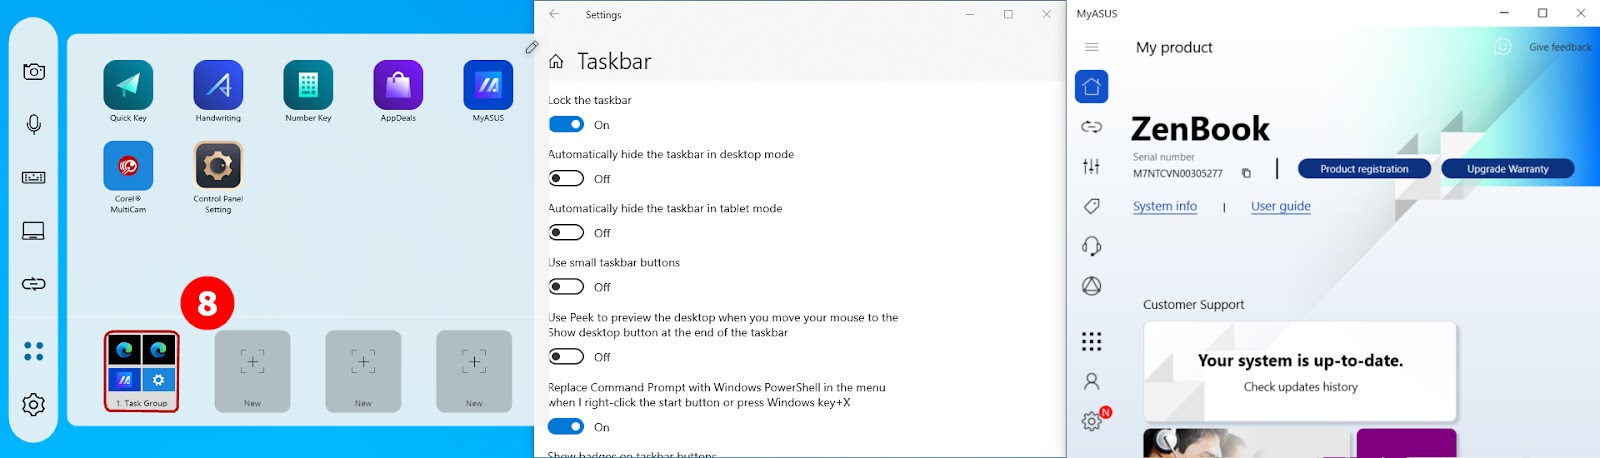Launch Corel MultiCam app
This screenshot has width=1600, height=458.
[128, 166]
